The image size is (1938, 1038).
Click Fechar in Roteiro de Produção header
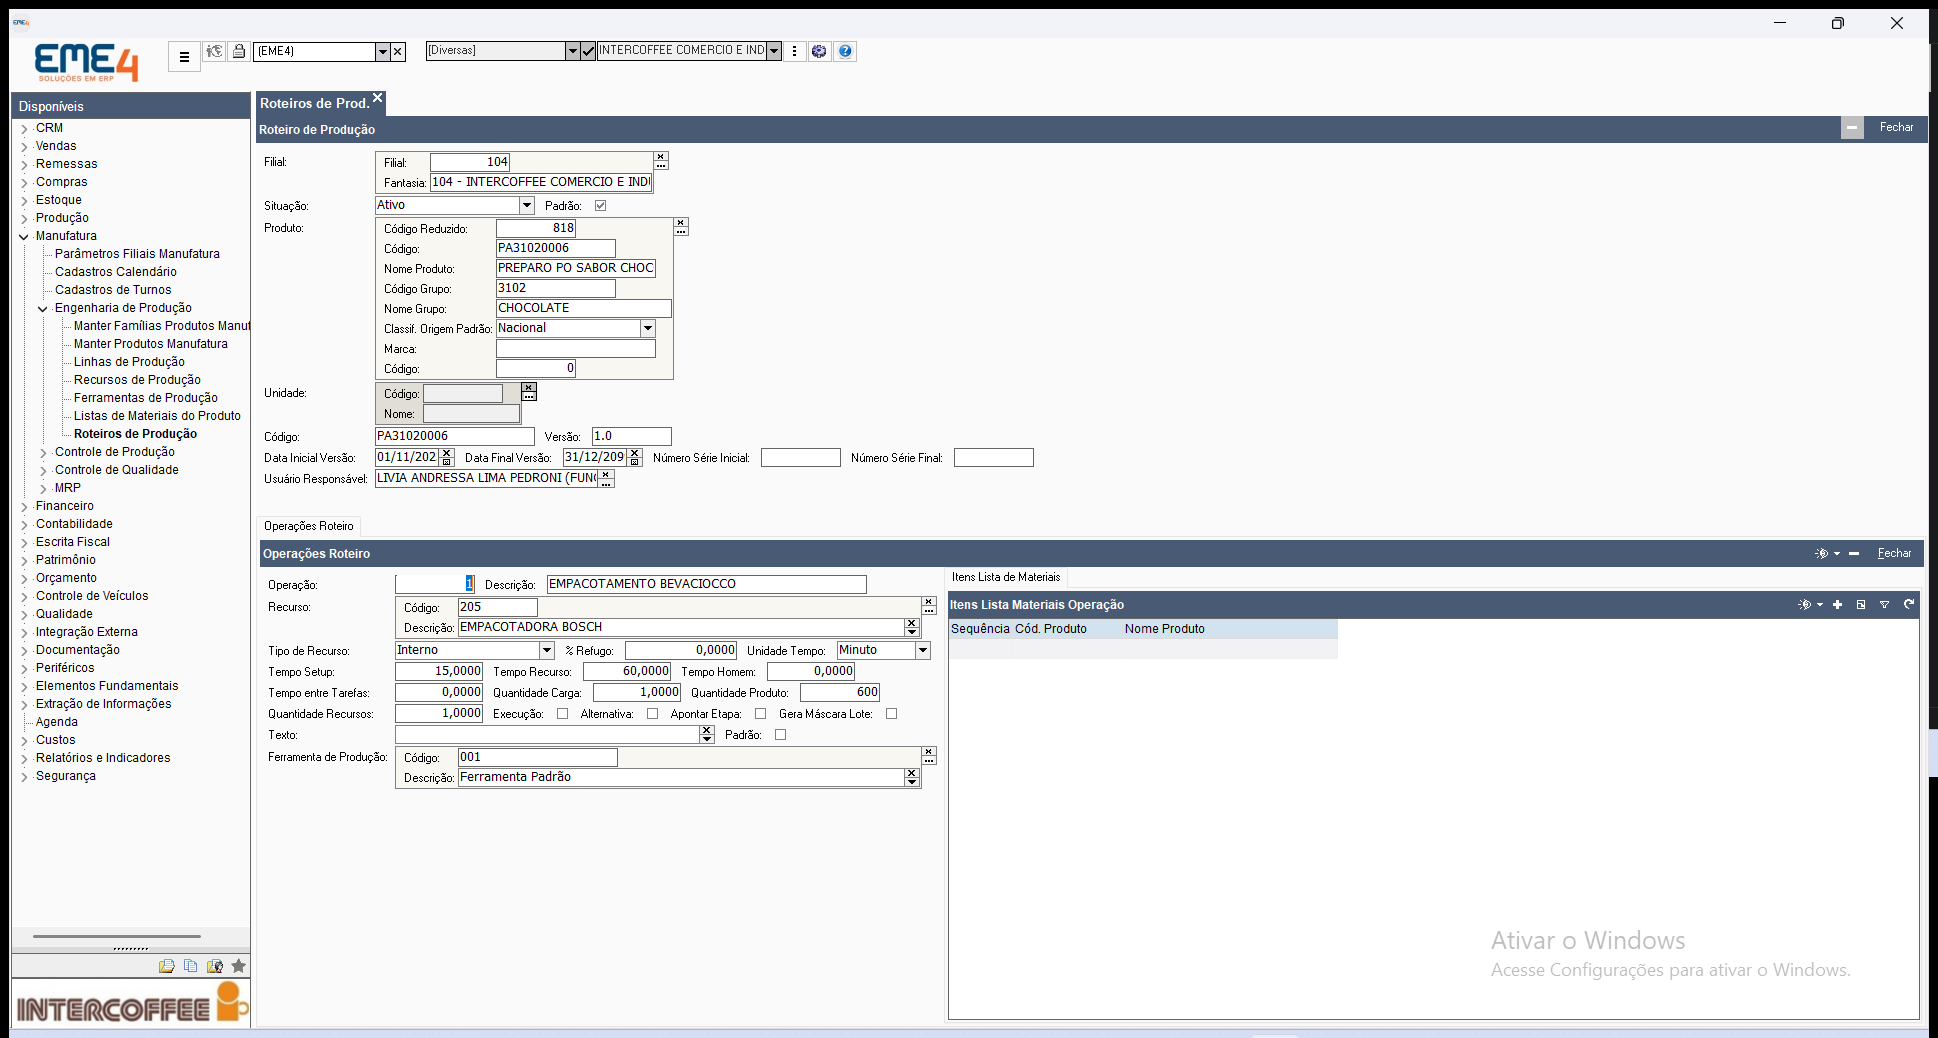pos(1896,127)
